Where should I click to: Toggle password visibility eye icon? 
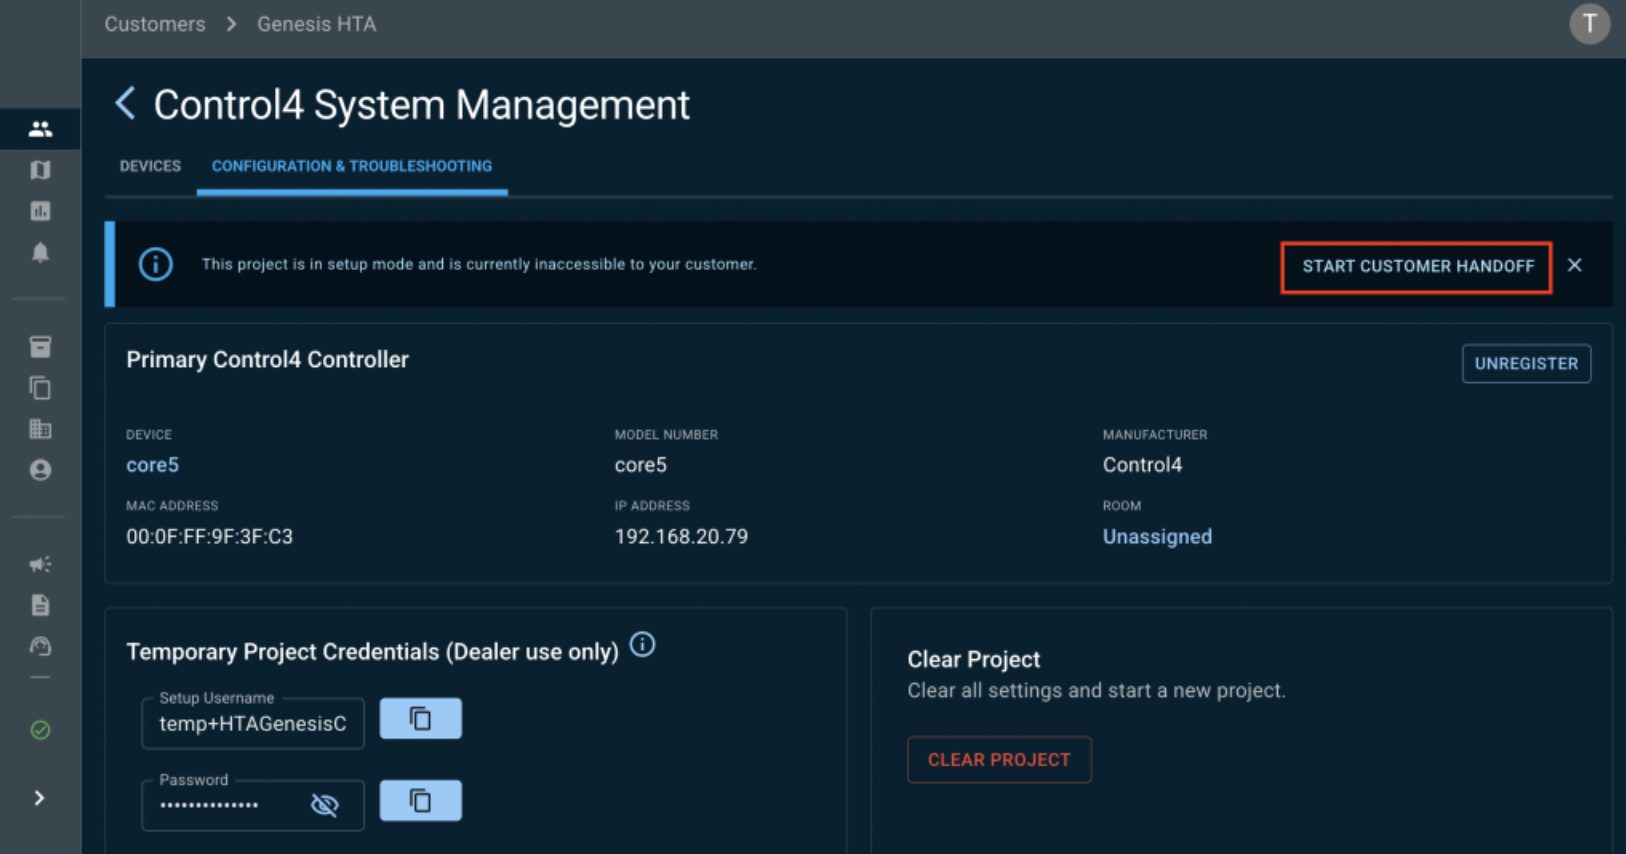tap(325, 805)
